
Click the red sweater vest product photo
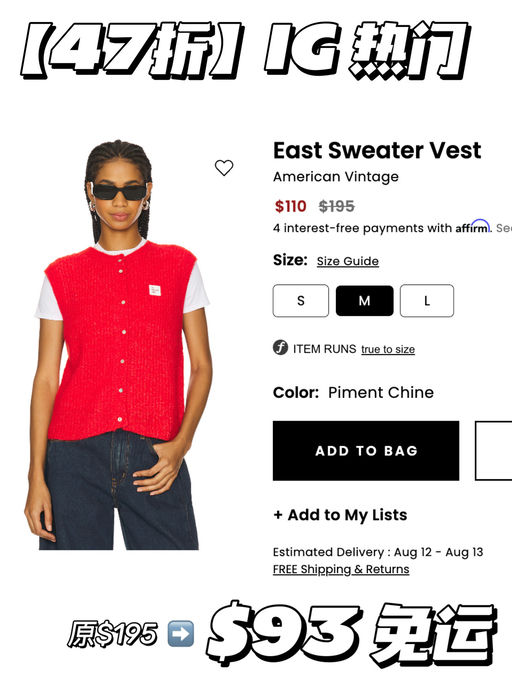click(x=118, y=344)
